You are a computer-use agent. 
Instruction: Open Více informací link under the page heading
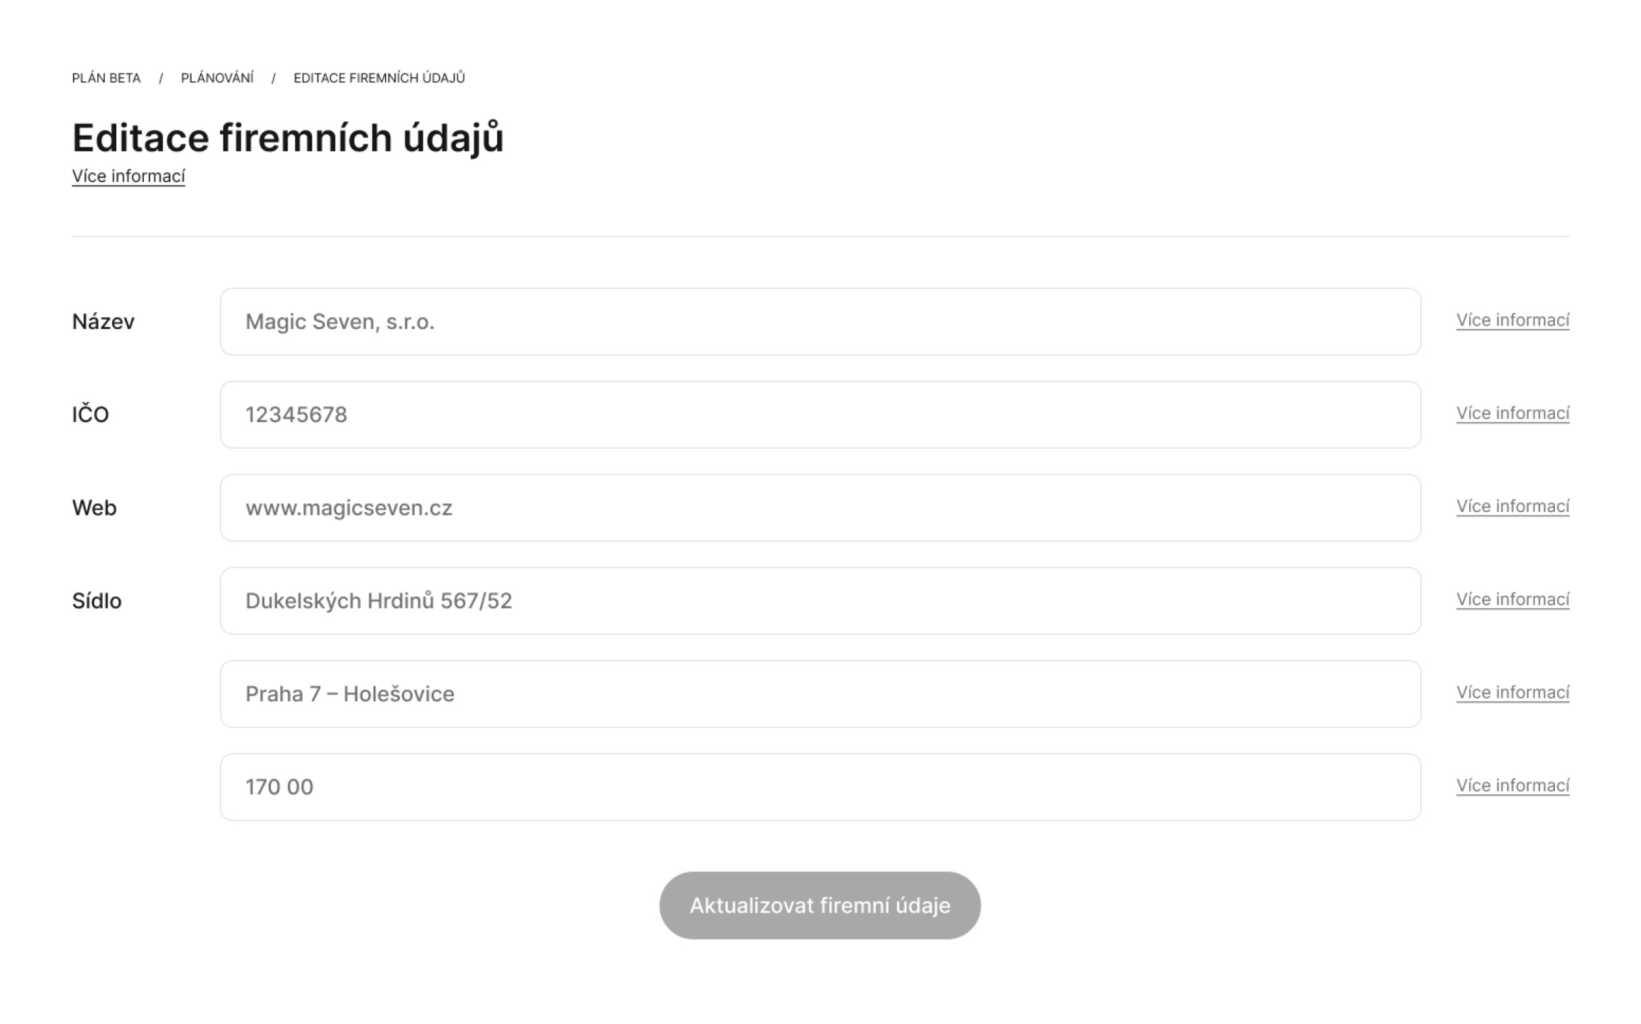tap(128, 176)
